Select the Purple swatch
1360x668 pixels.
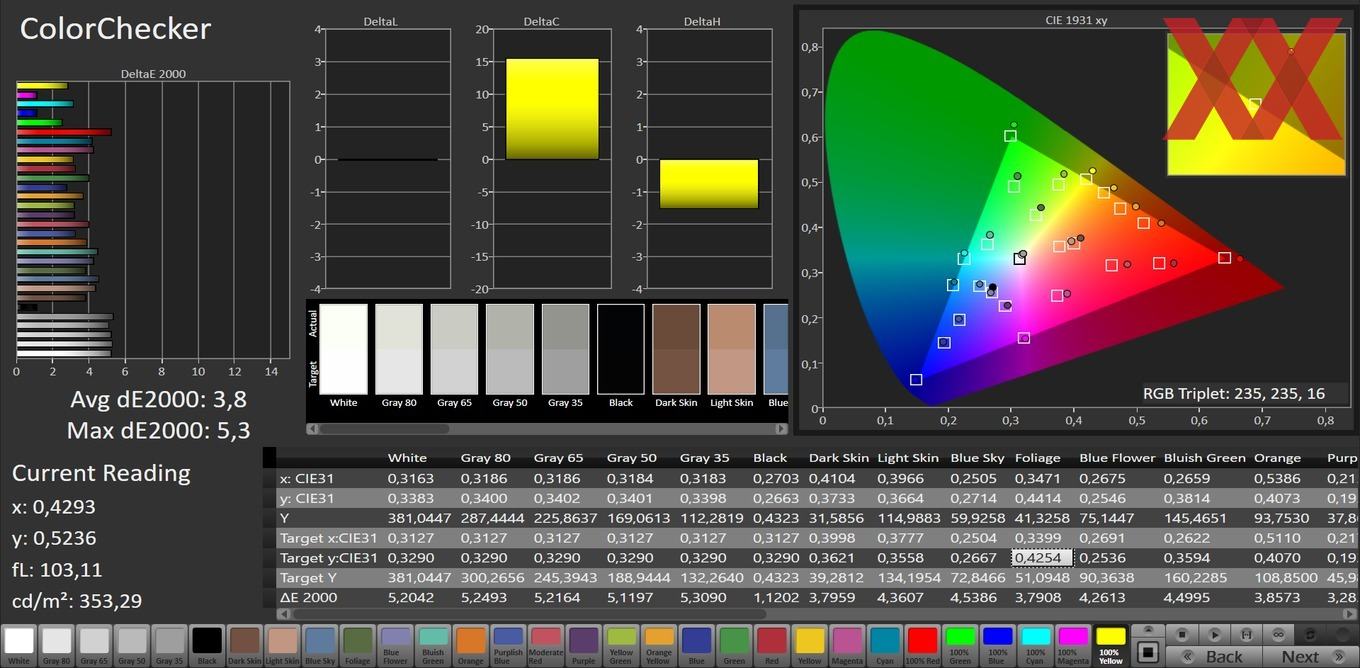583,645
